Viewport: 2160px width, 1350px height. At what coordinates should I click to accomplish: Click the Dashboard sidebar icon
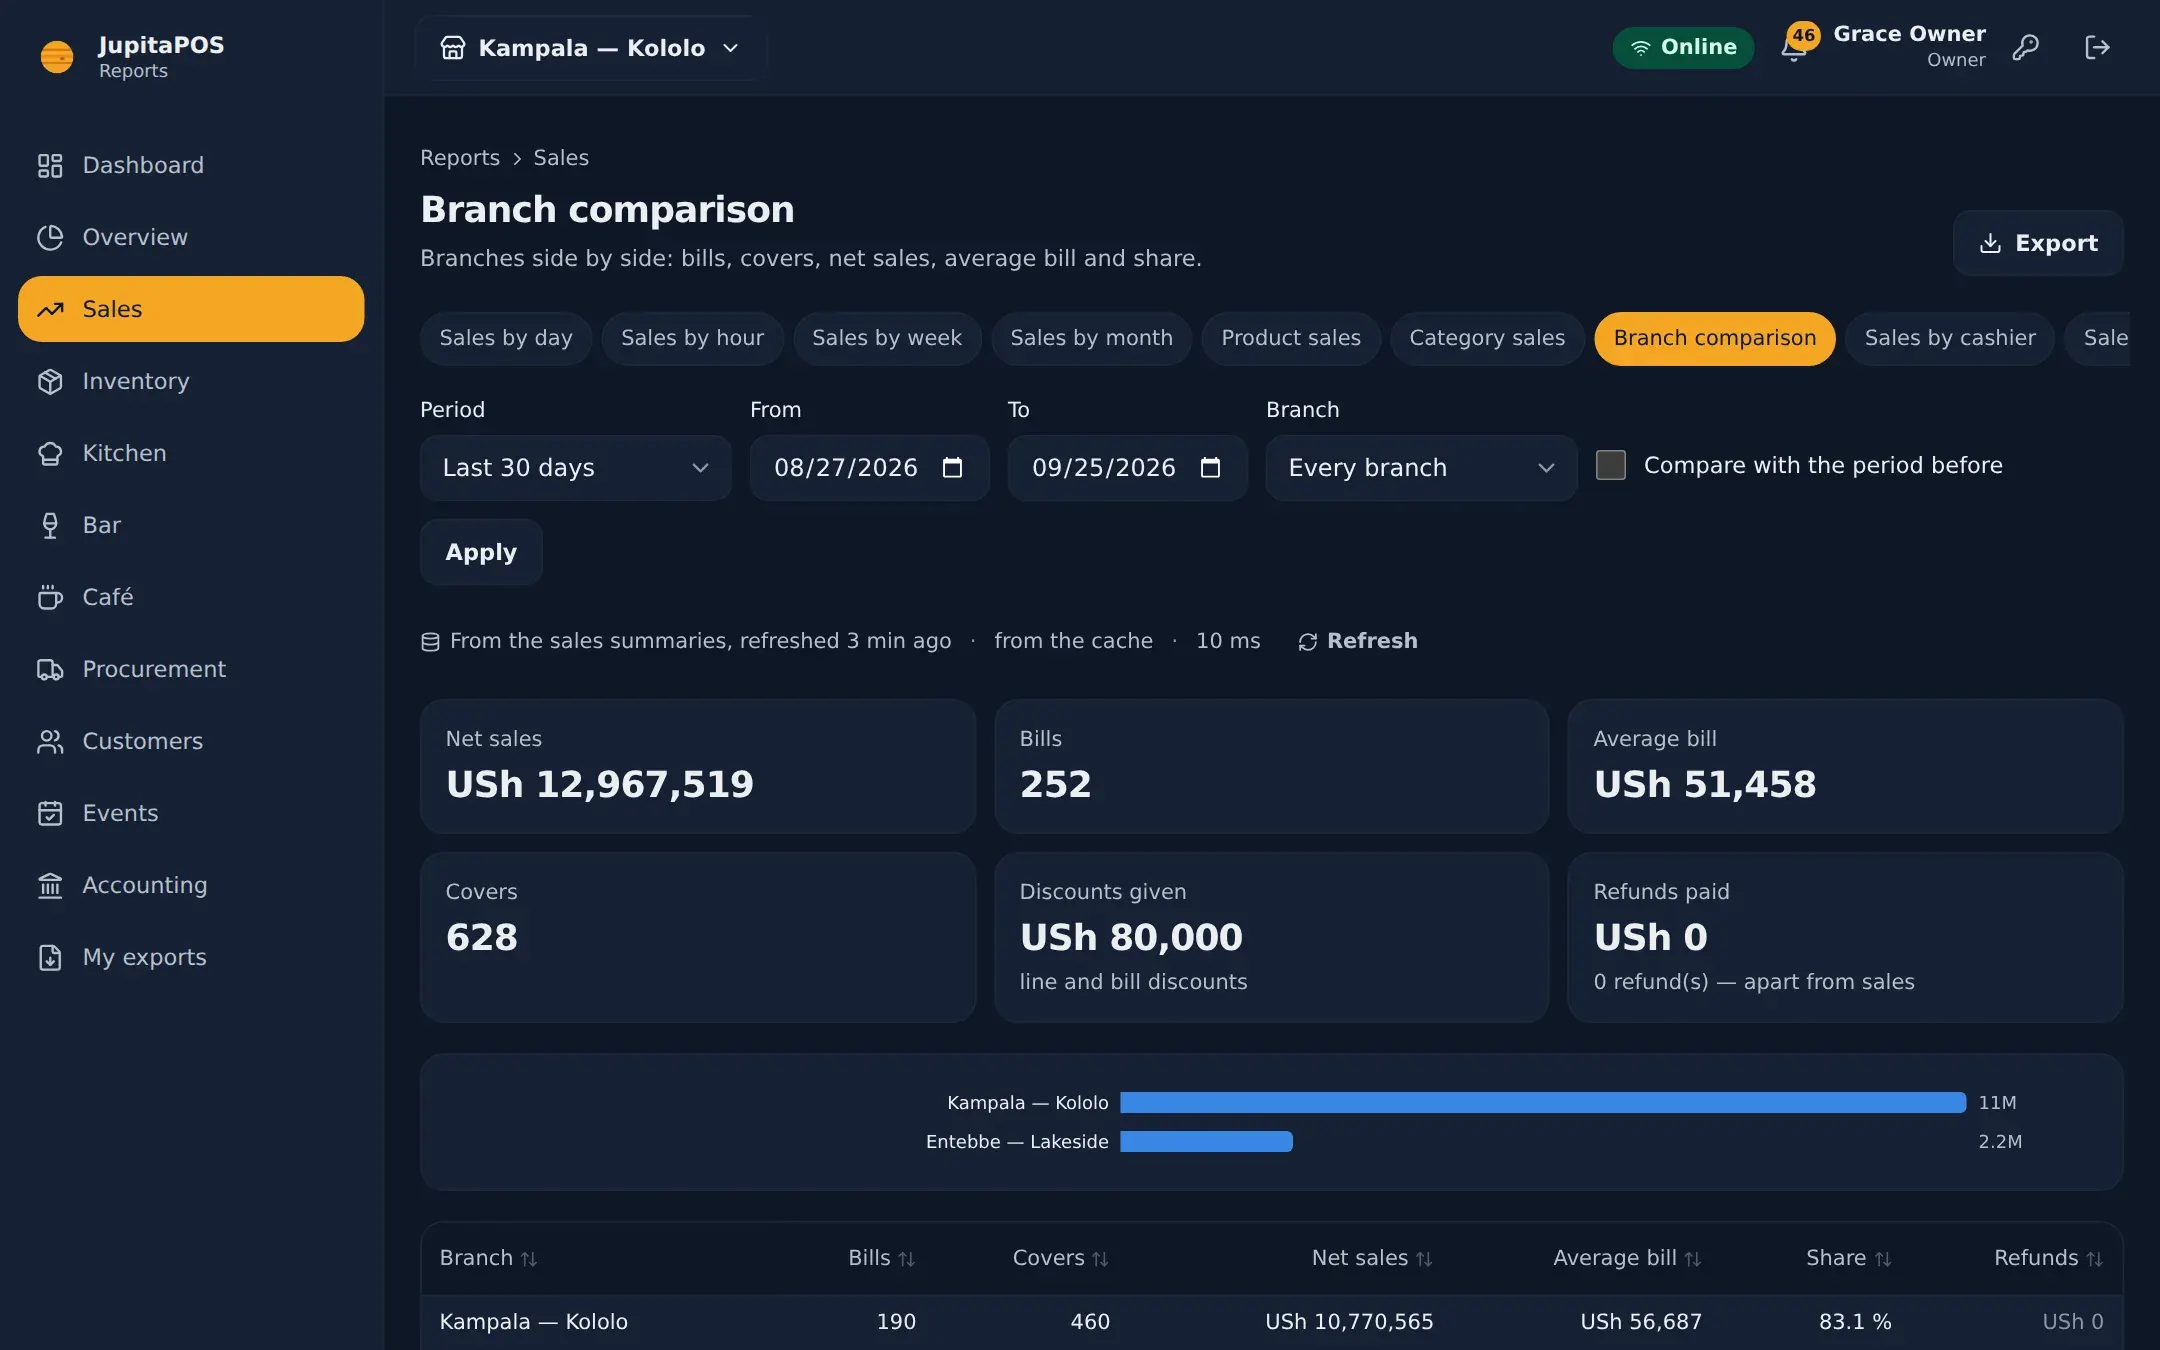pyautogui.click(x=50, y=165)
